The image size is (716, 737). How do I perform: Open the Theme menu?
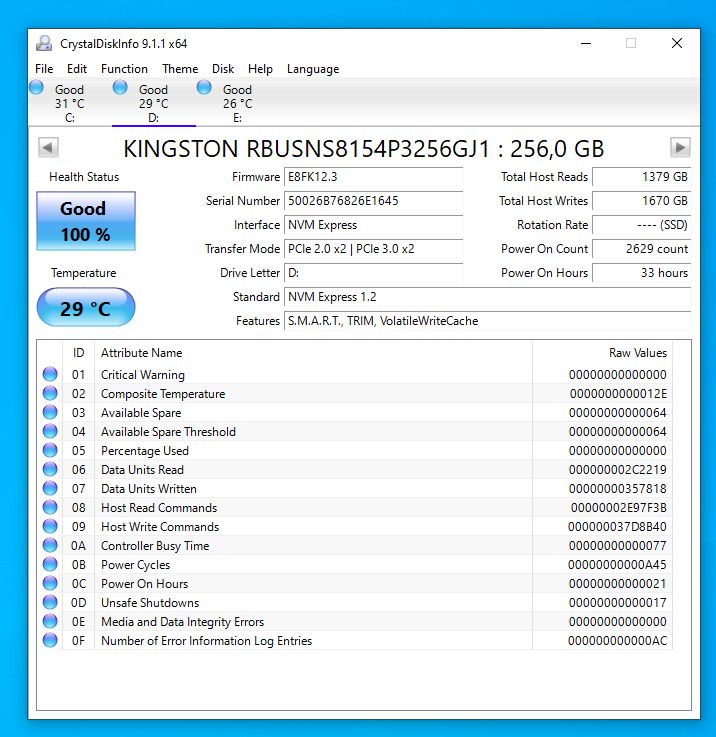[x=180, y=69]
